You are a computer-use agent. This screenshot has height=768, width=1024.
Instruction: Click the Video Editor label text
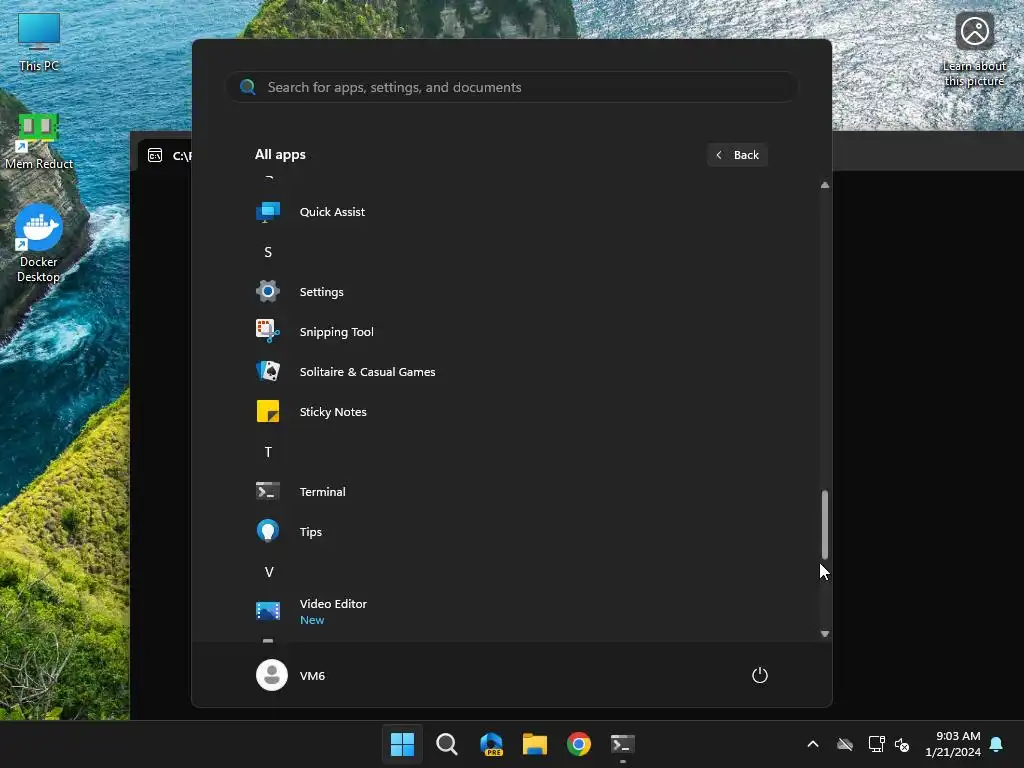tap(333, 603)
